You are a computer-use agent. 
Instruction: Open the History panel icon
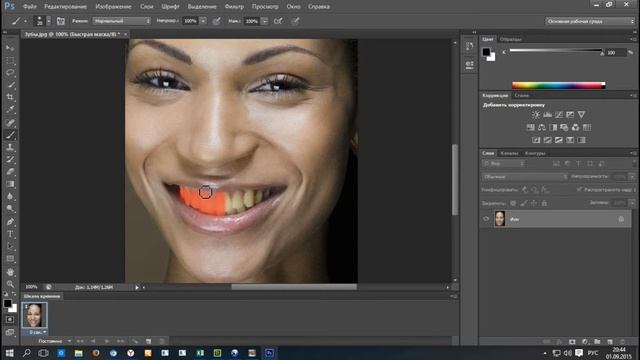469,47
